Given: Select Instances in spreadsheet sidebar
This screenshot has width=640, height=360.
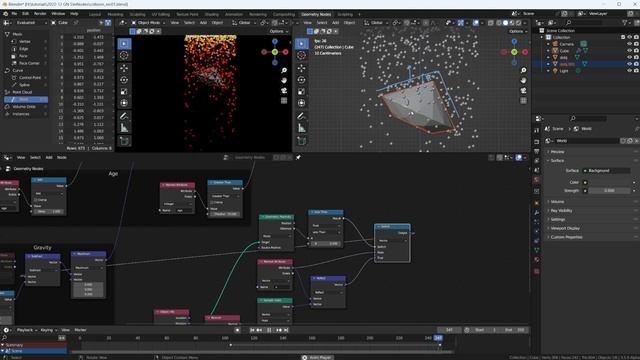Looking at the screenshot, I should (21, 114).
